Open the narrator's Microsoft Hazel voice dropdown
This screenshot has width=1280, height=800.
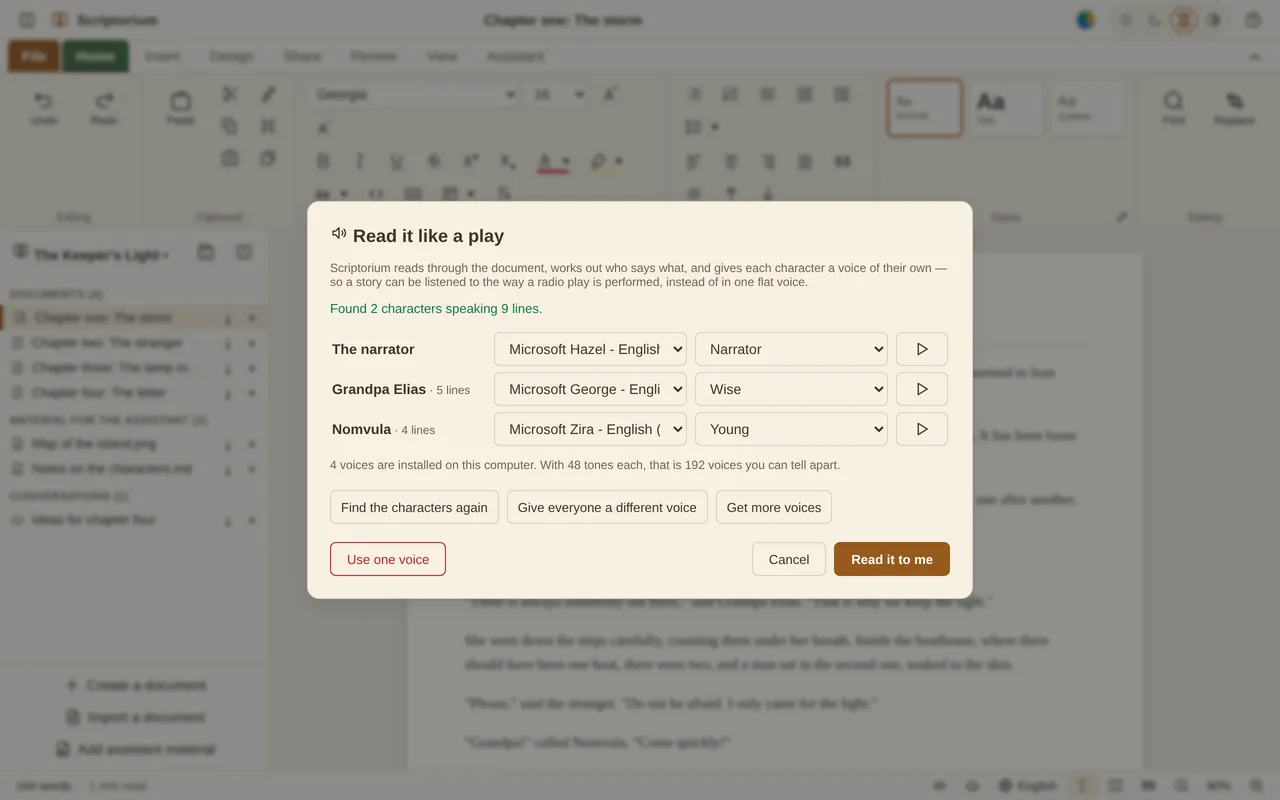pos(590,349)
